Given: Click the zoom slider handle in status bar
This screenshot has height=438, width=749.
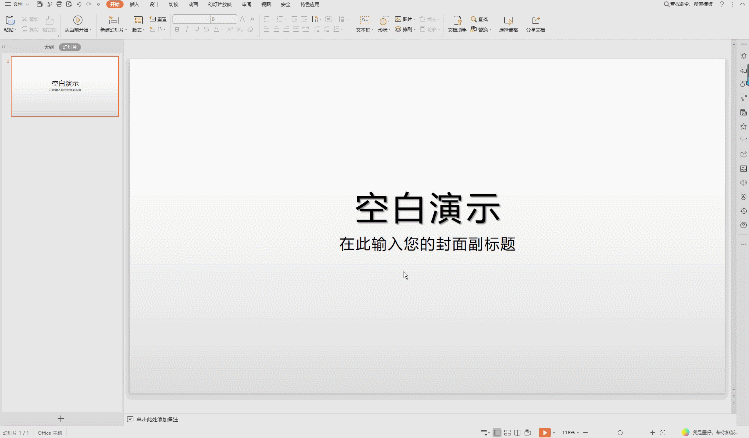Looking at the screenshot, I should click(620, 432).
